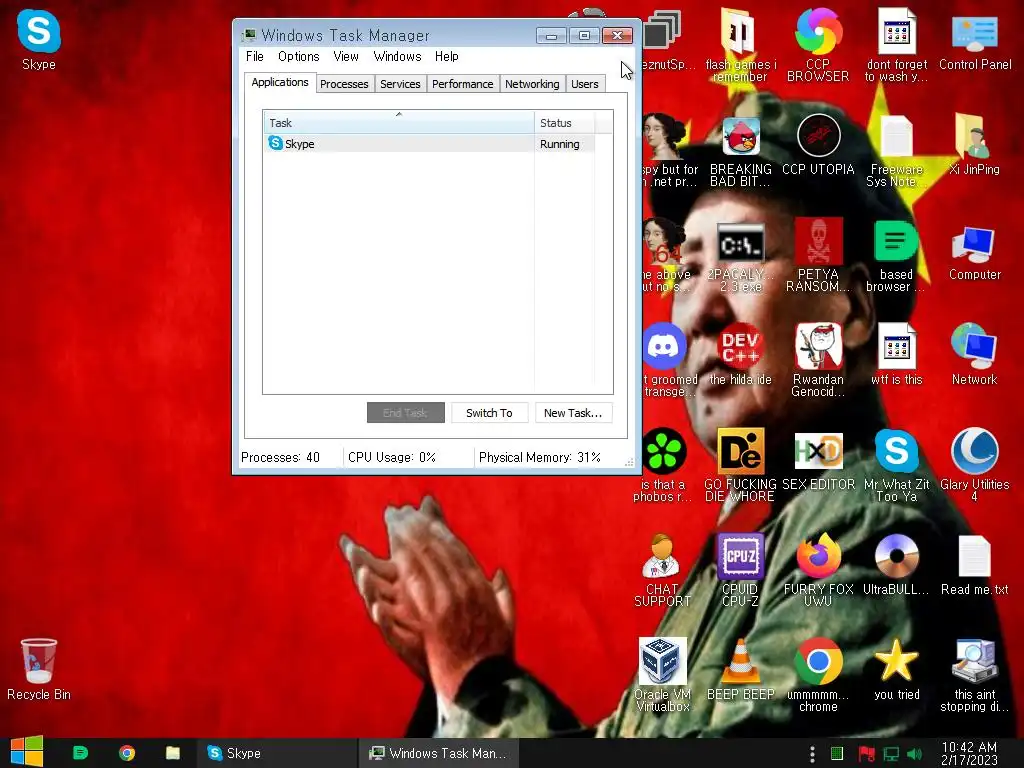
Task: Open the Control Panel desktop icon
Action: click(x=974, y=39)
